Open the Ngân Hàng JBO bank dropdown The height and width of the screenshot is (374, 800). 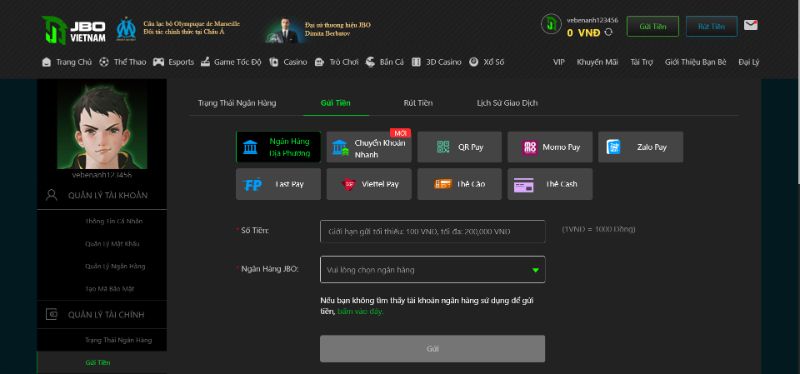[x=433, y=269]
